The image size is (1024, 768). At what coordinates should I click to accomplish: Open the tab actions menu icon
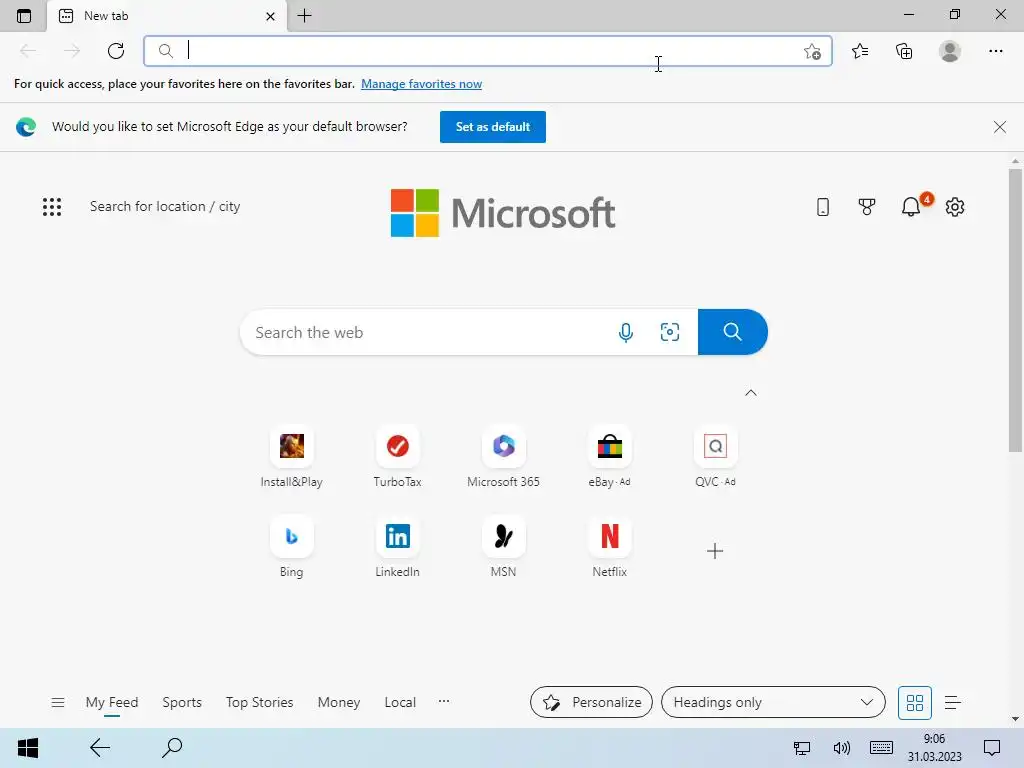pyautogui.click(x=24, y=16)
